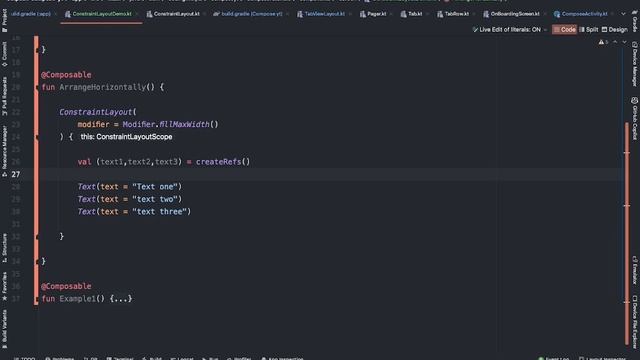Switch to TabRow.kt tab
This screenshot has width=640, height=360.
(453, 14)
